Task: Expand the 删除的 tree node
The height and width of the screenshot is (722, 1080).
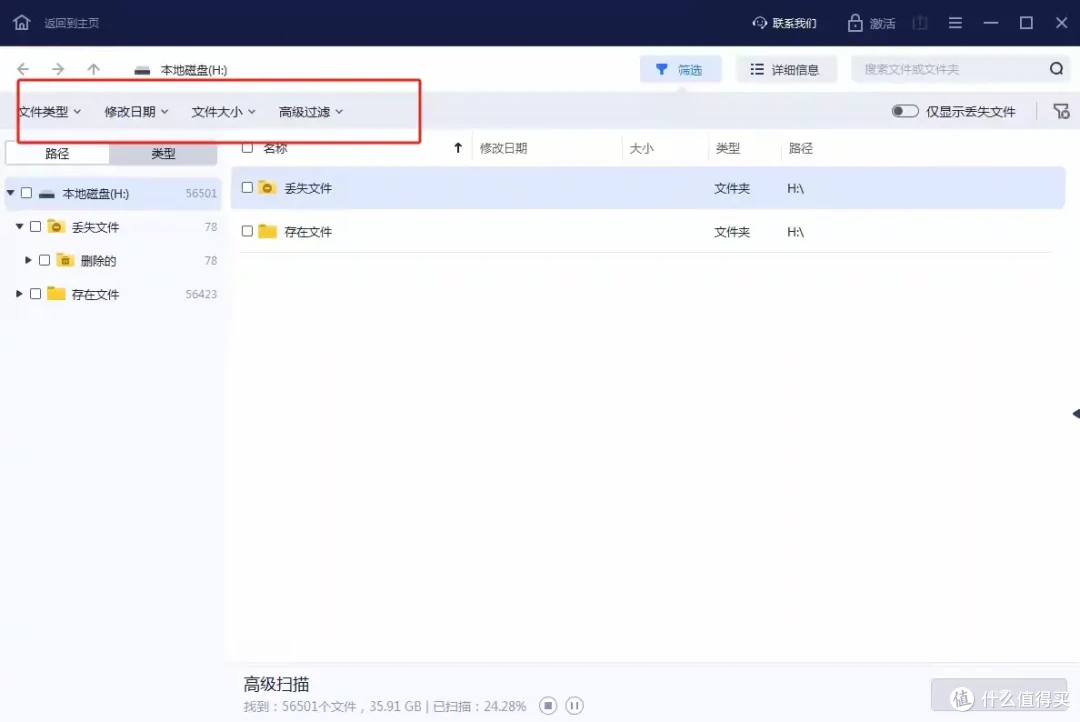Action: (x=28, y=260)
